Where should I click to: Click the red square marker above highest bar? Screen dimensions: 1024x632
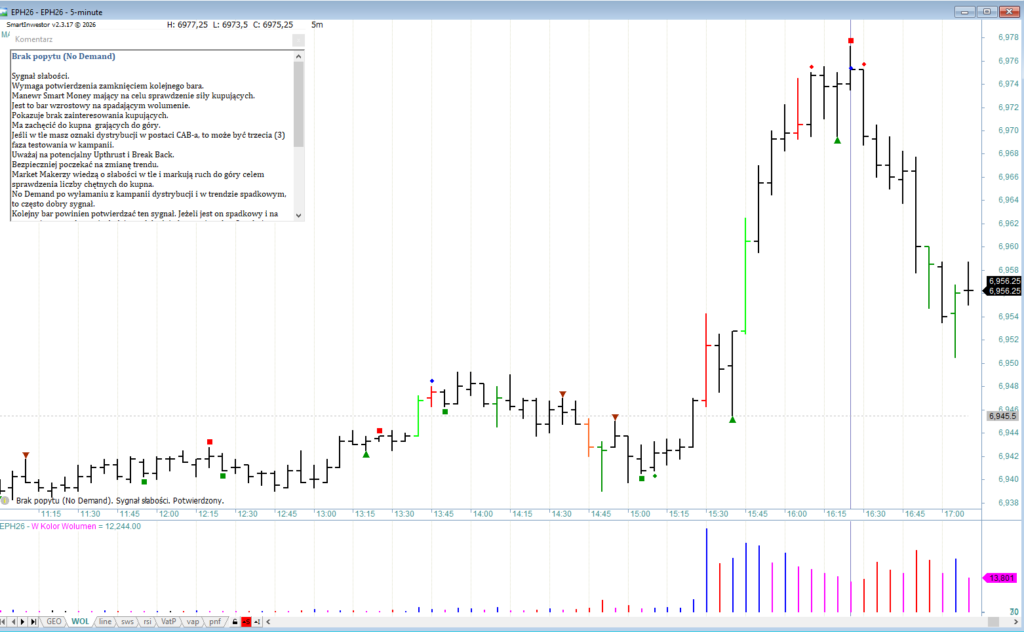click(851, 41)
